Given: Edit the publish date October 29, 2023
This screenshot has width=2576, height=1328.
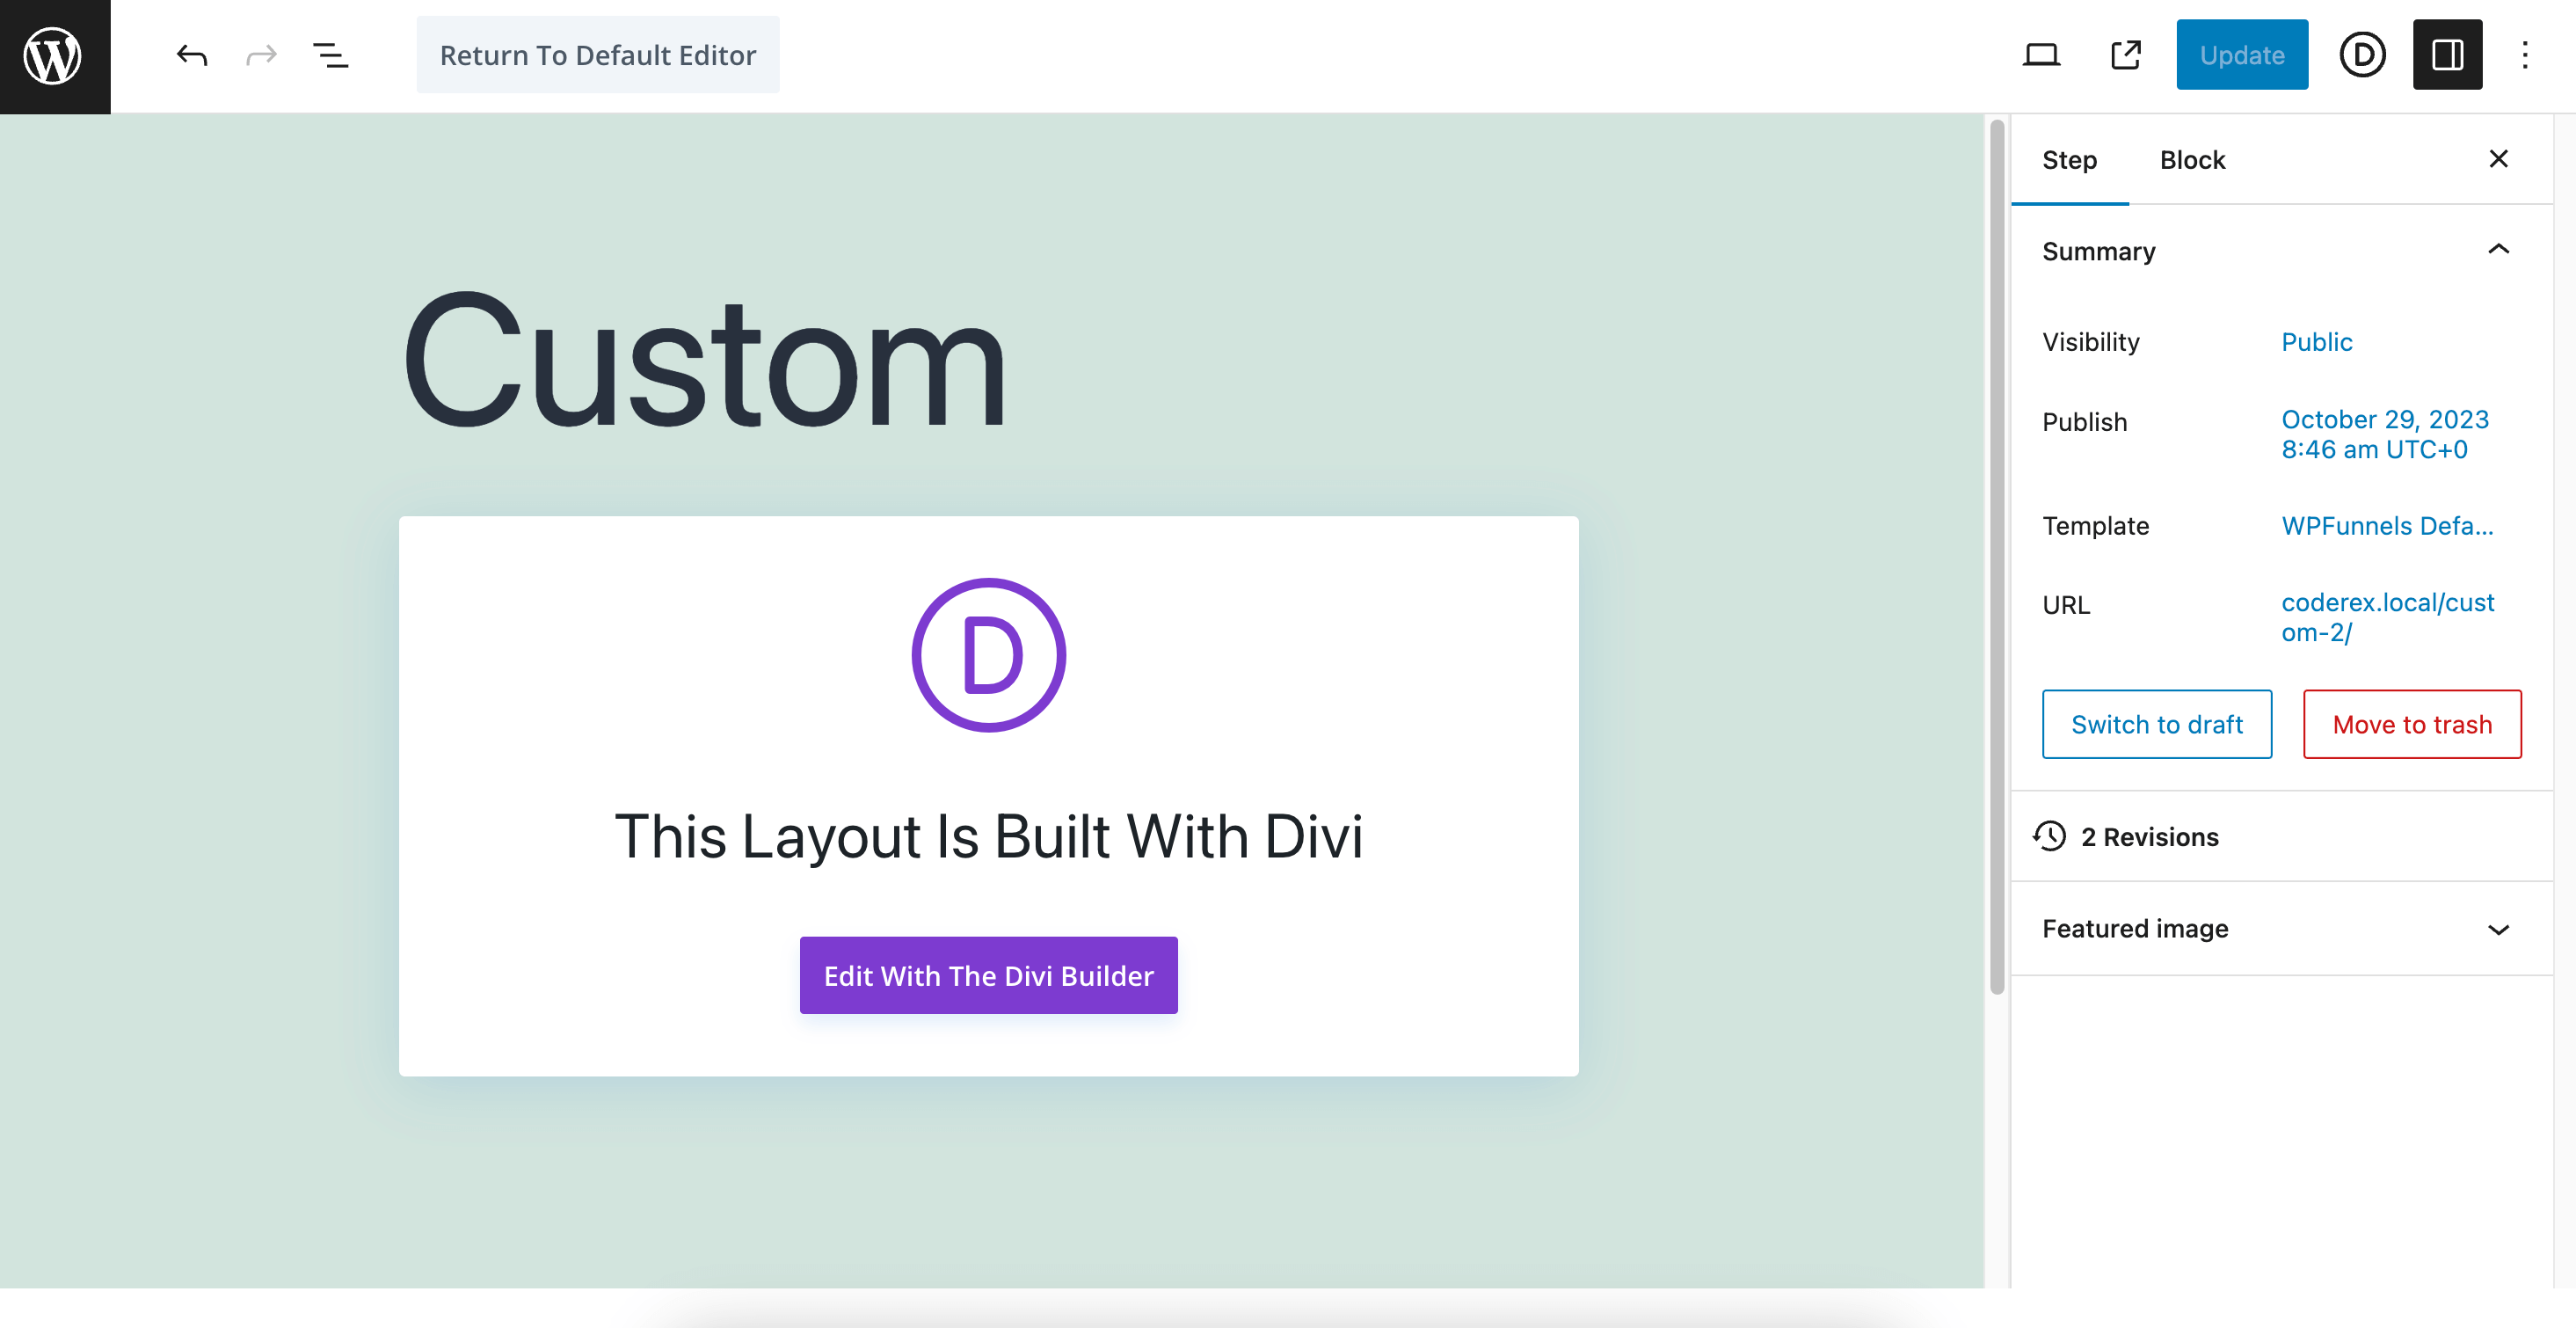Looking at the screenshot, I should click(2384, 434).
